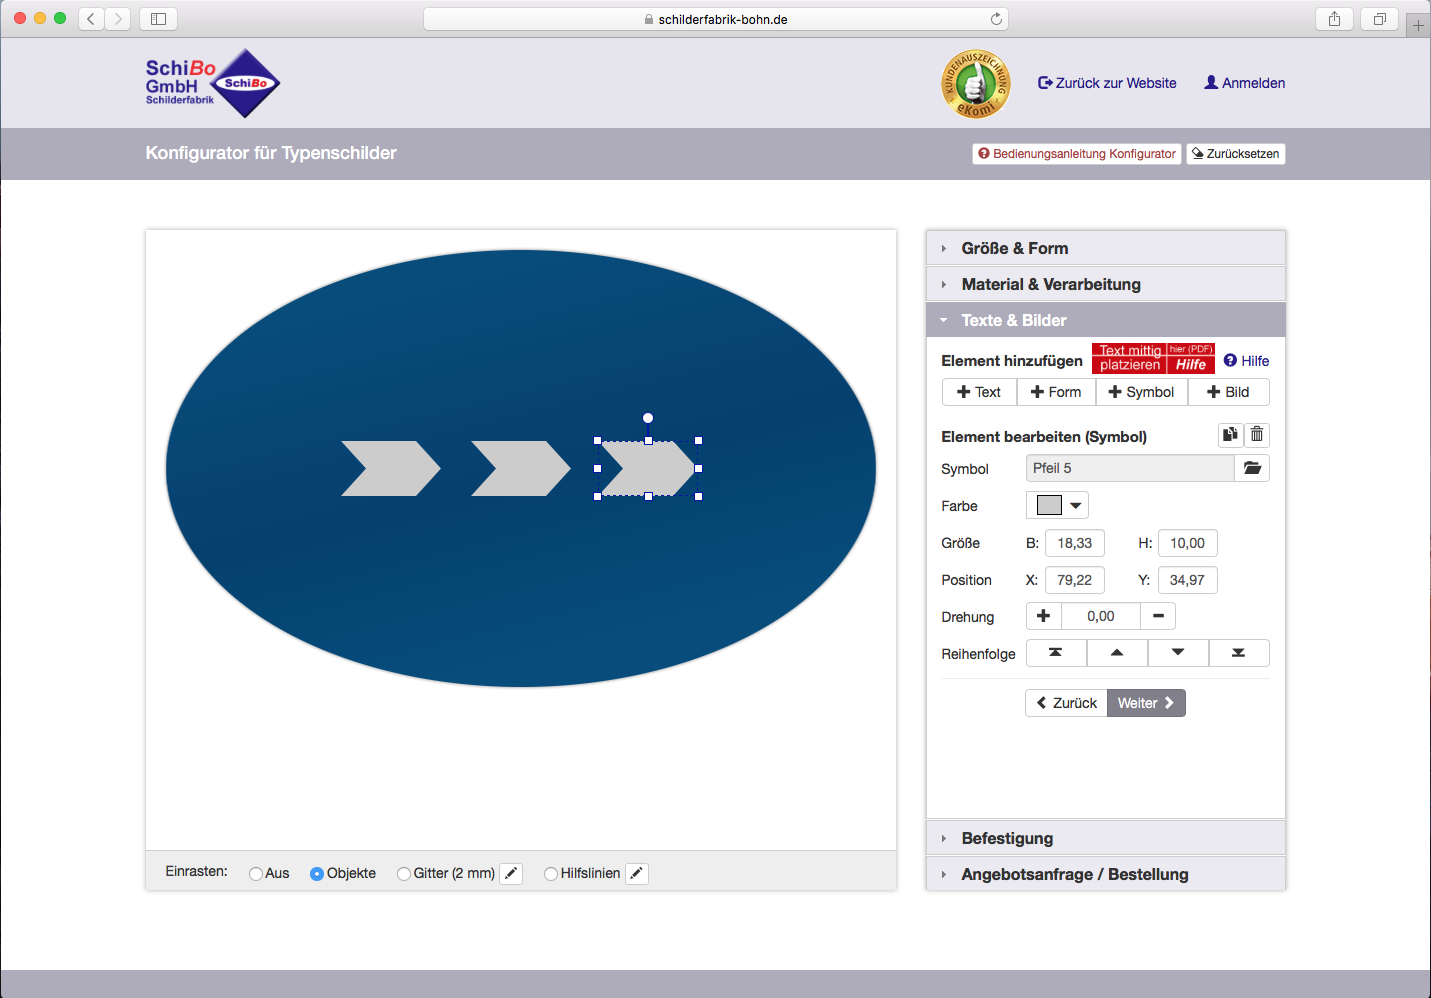The height and width of the screenshot is (998, 1431).
Task: Select Gitter (2 mm) snapping
Action: (404, 873)
